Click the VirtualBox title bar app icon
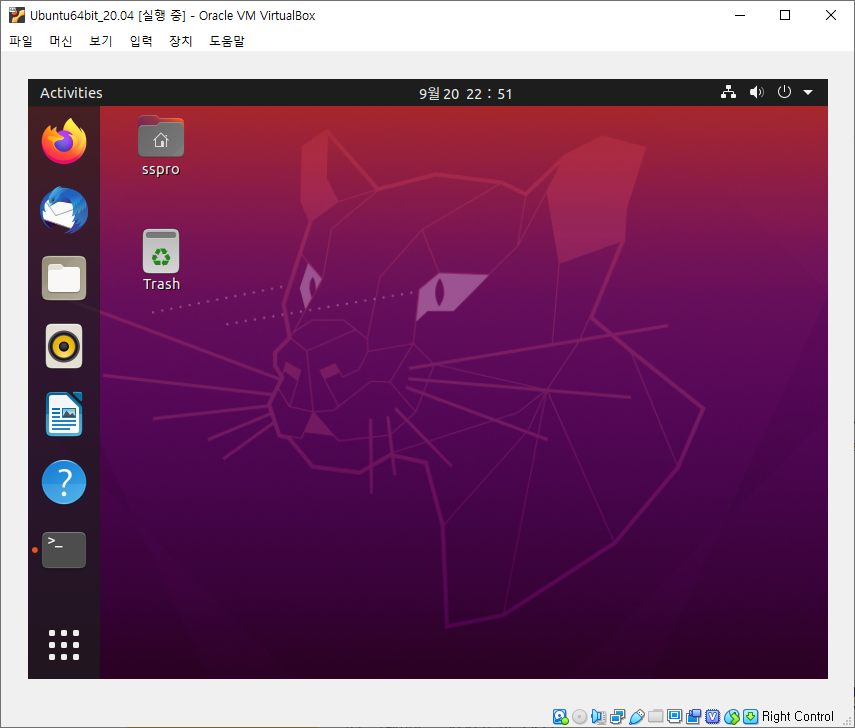The height and width of the screenshot is (728, 855). [x=17, y=15]
